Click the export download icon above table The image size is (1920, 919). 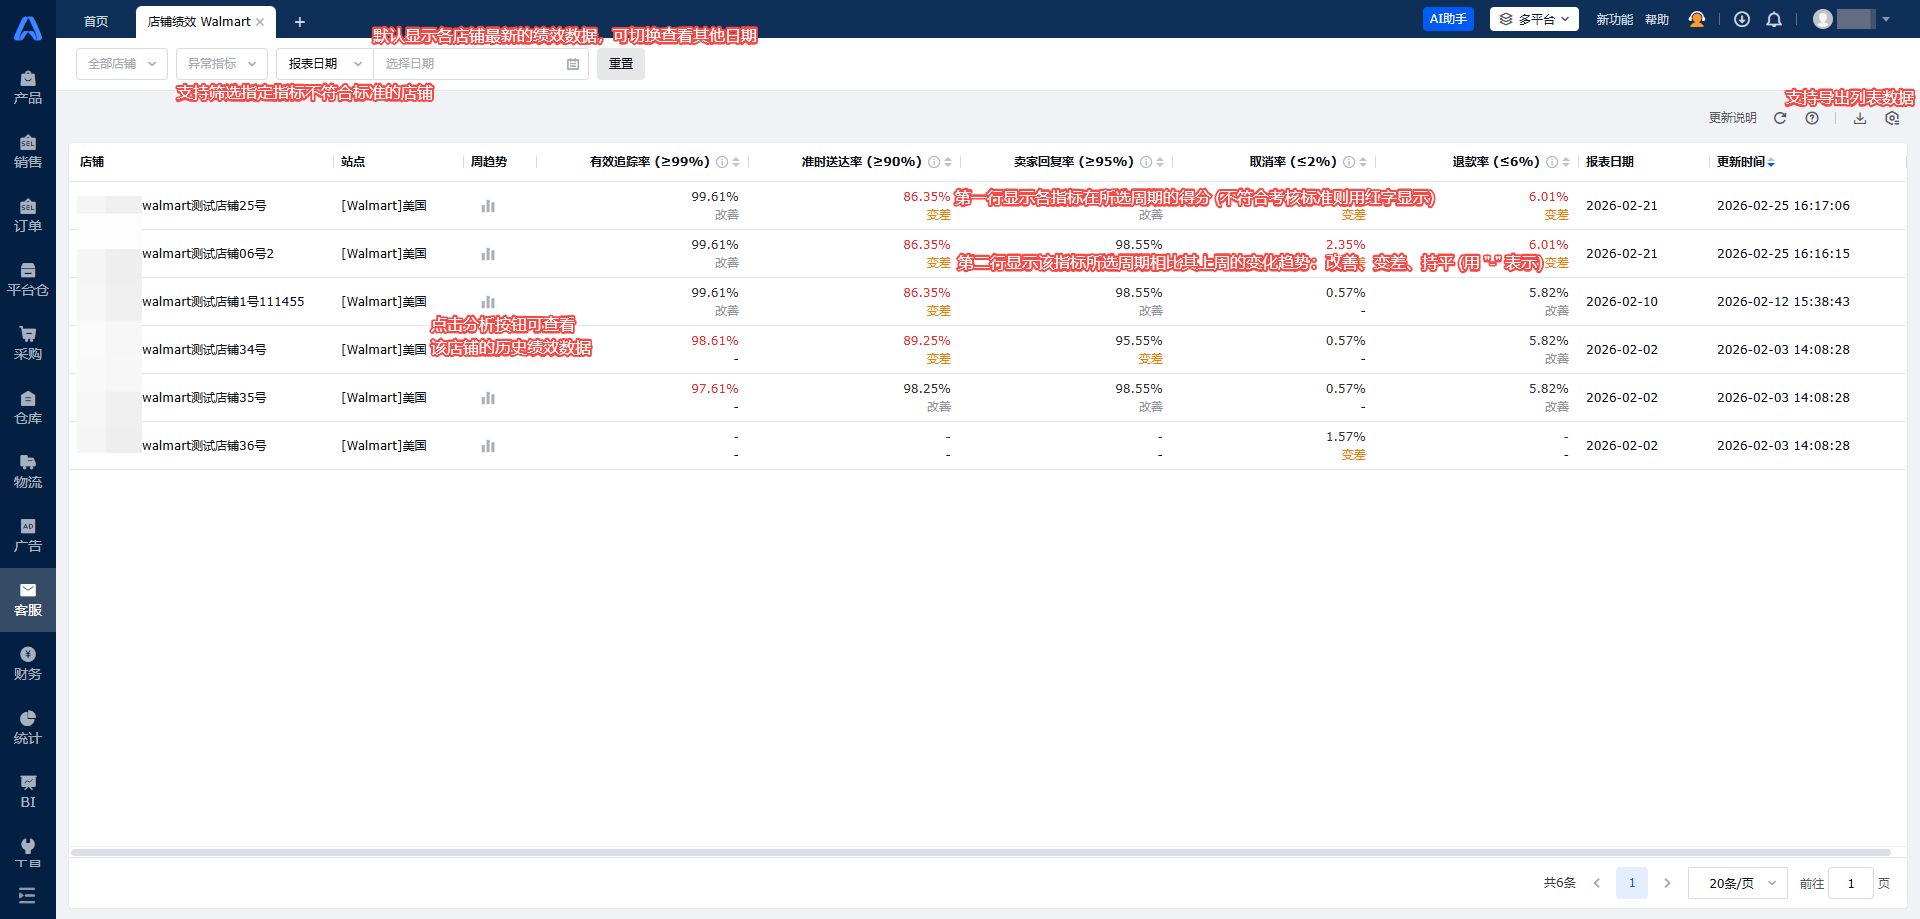click(x=1860, y=118)
